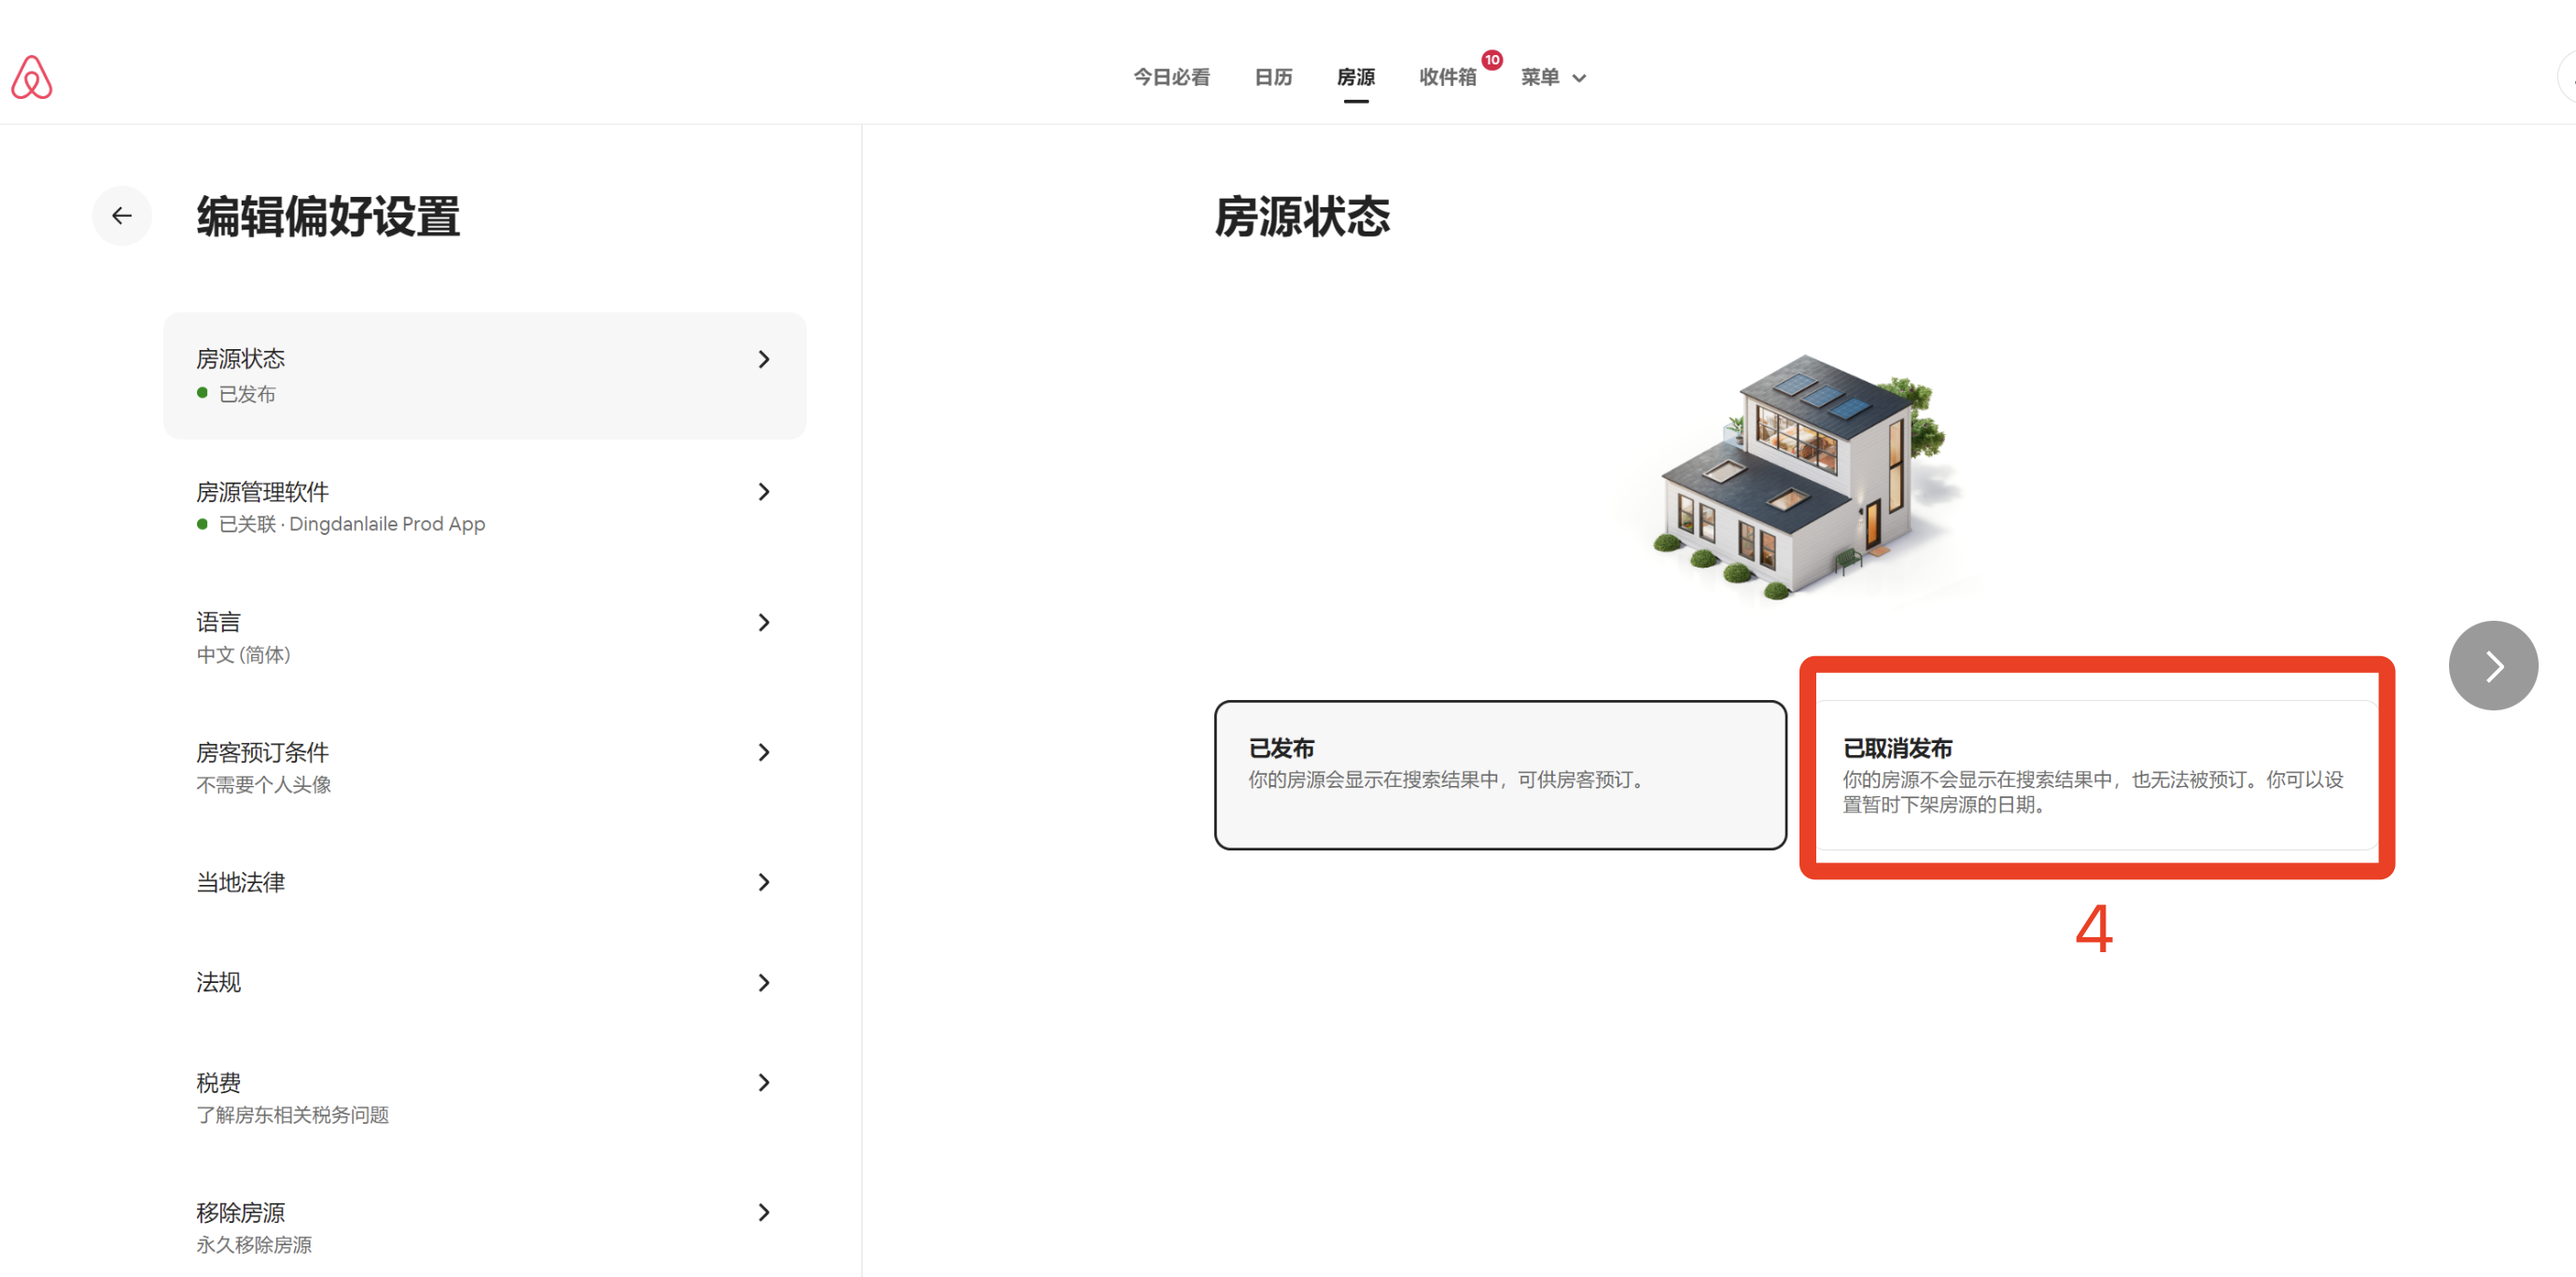Screen dimensions: 2576x1277
Task: Choose the 已取消发布 status option card
Action: pyautogui.click(x=2097, y=775)
